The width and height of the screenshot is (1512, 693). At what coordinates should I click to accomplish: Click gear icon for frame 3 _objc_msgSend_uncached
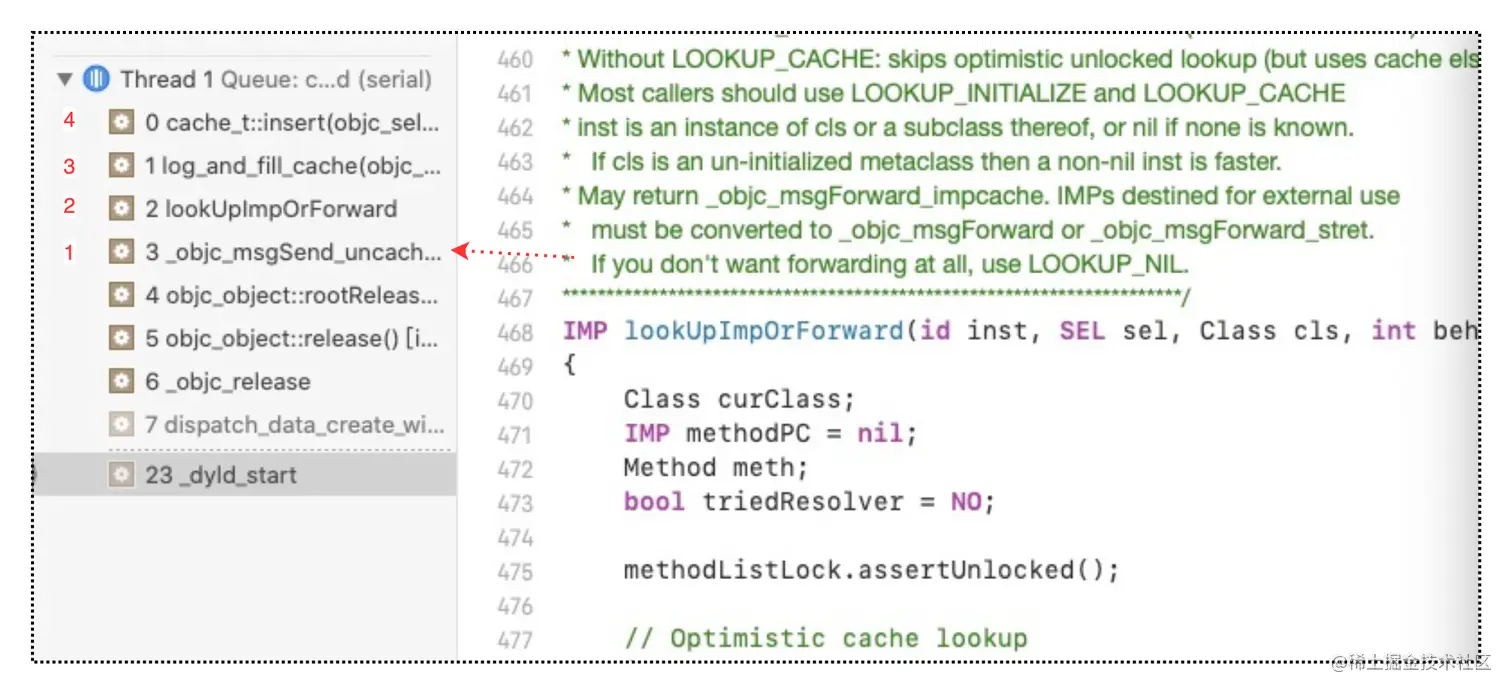coord(121,252)
